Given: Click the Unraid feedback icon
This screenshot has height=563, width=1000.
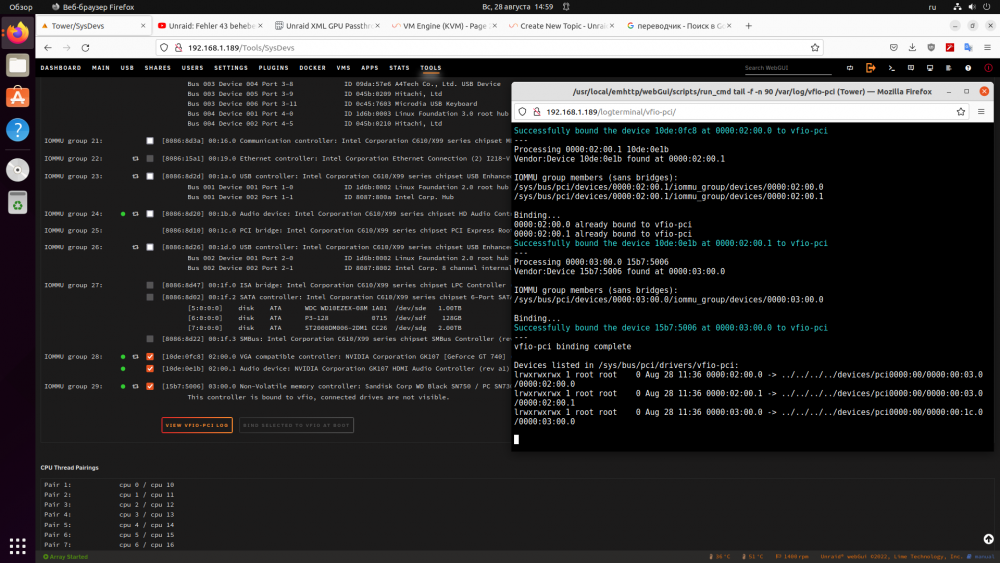Looking at the screenshot, I should coord(911,68).
